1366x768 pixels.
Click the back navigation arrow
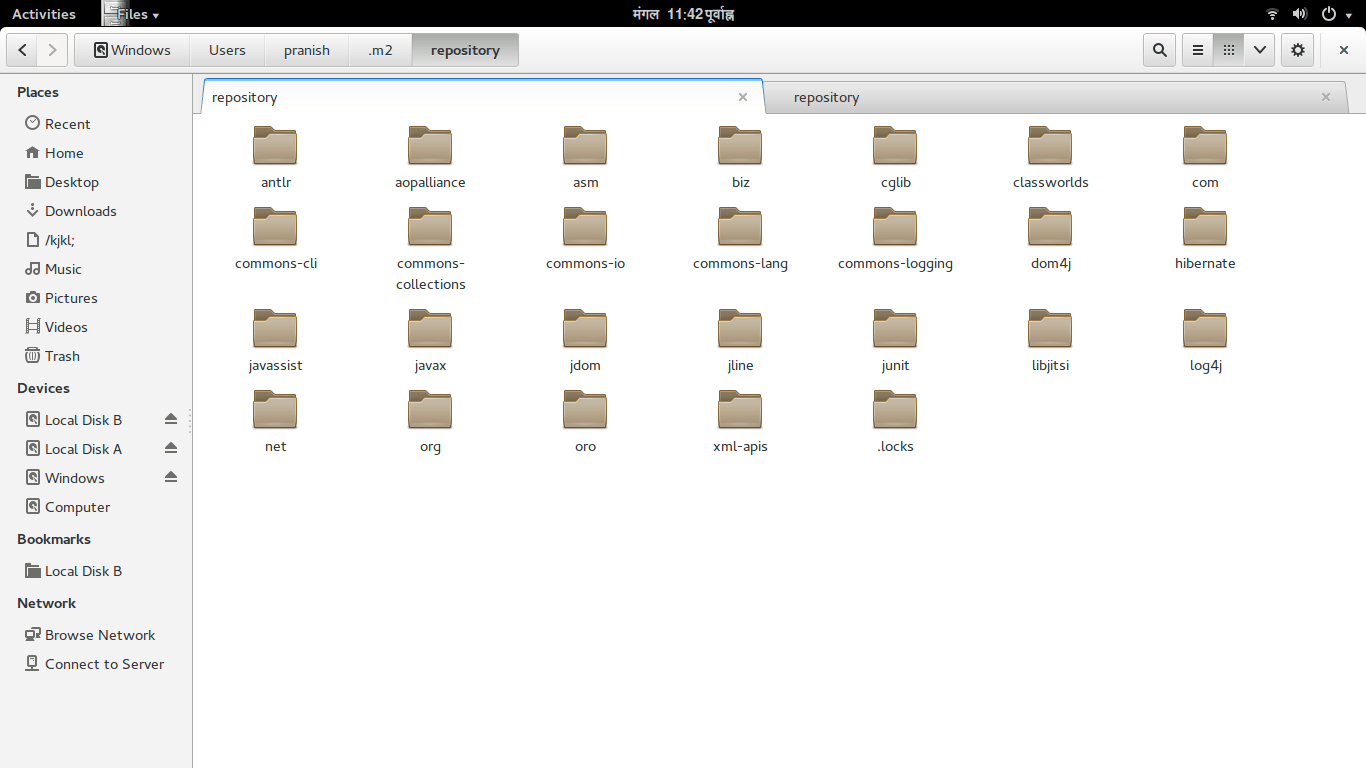(22, 49)
